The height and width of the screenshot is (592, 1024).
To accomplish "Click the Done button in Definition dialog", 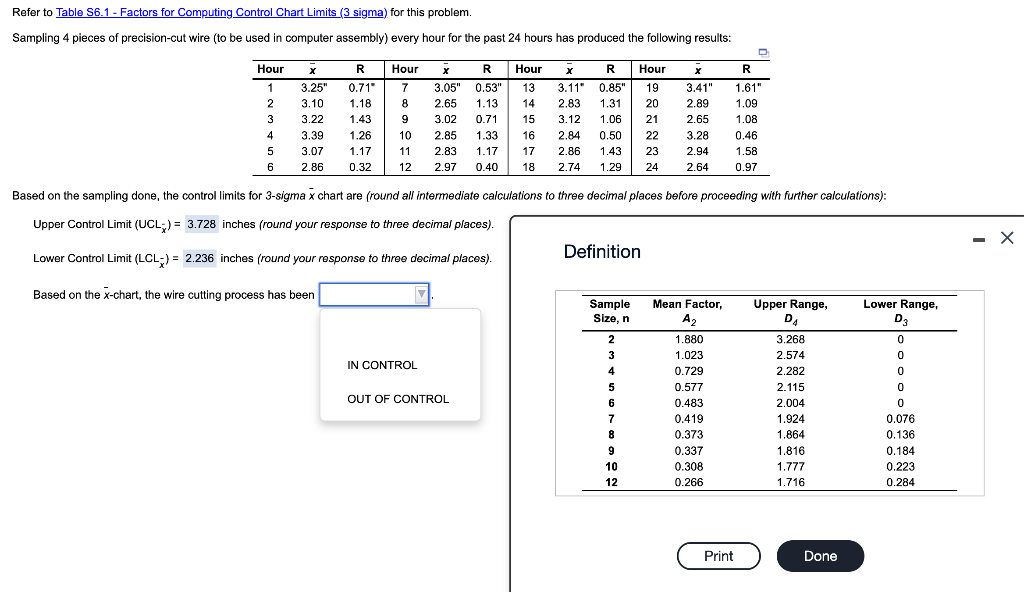I will pos(820,556).
